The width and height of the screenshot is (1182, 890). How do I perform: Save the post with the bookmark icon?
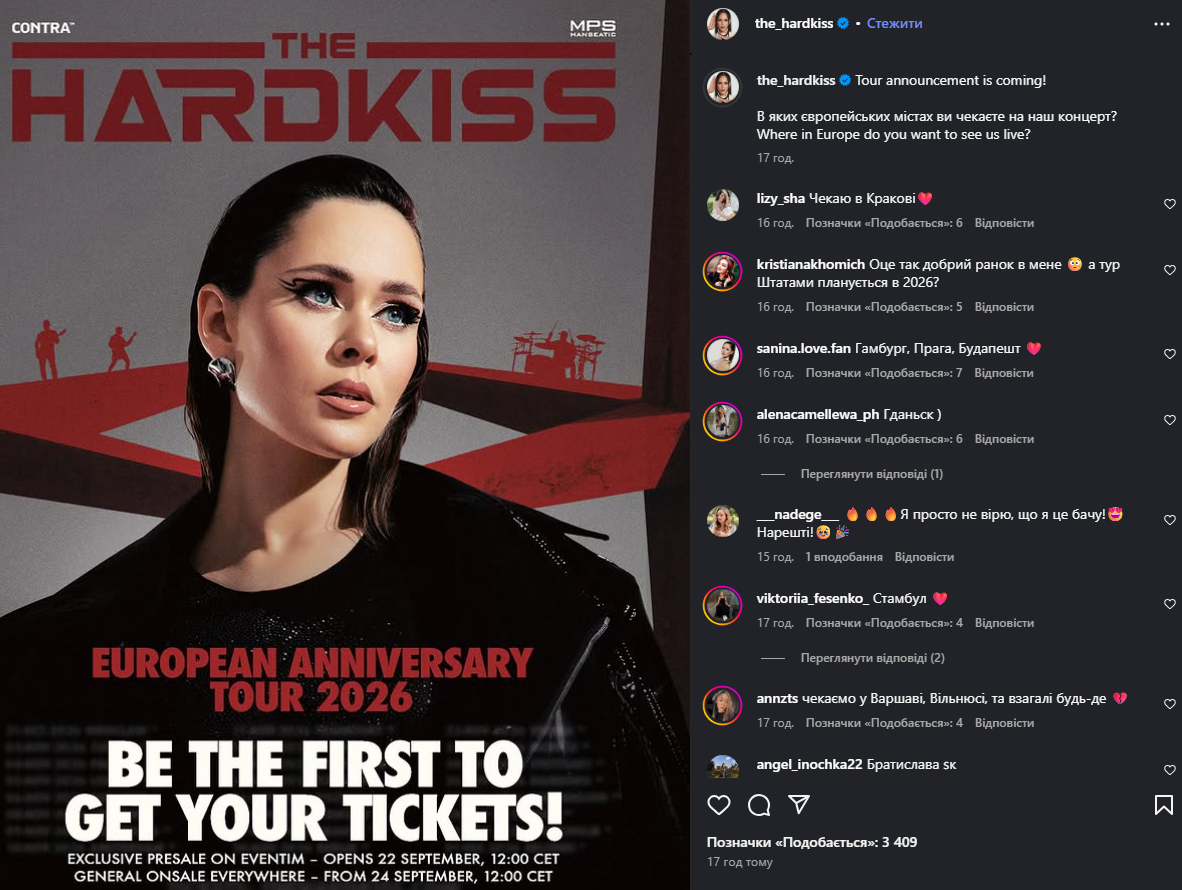[1163, 805]
